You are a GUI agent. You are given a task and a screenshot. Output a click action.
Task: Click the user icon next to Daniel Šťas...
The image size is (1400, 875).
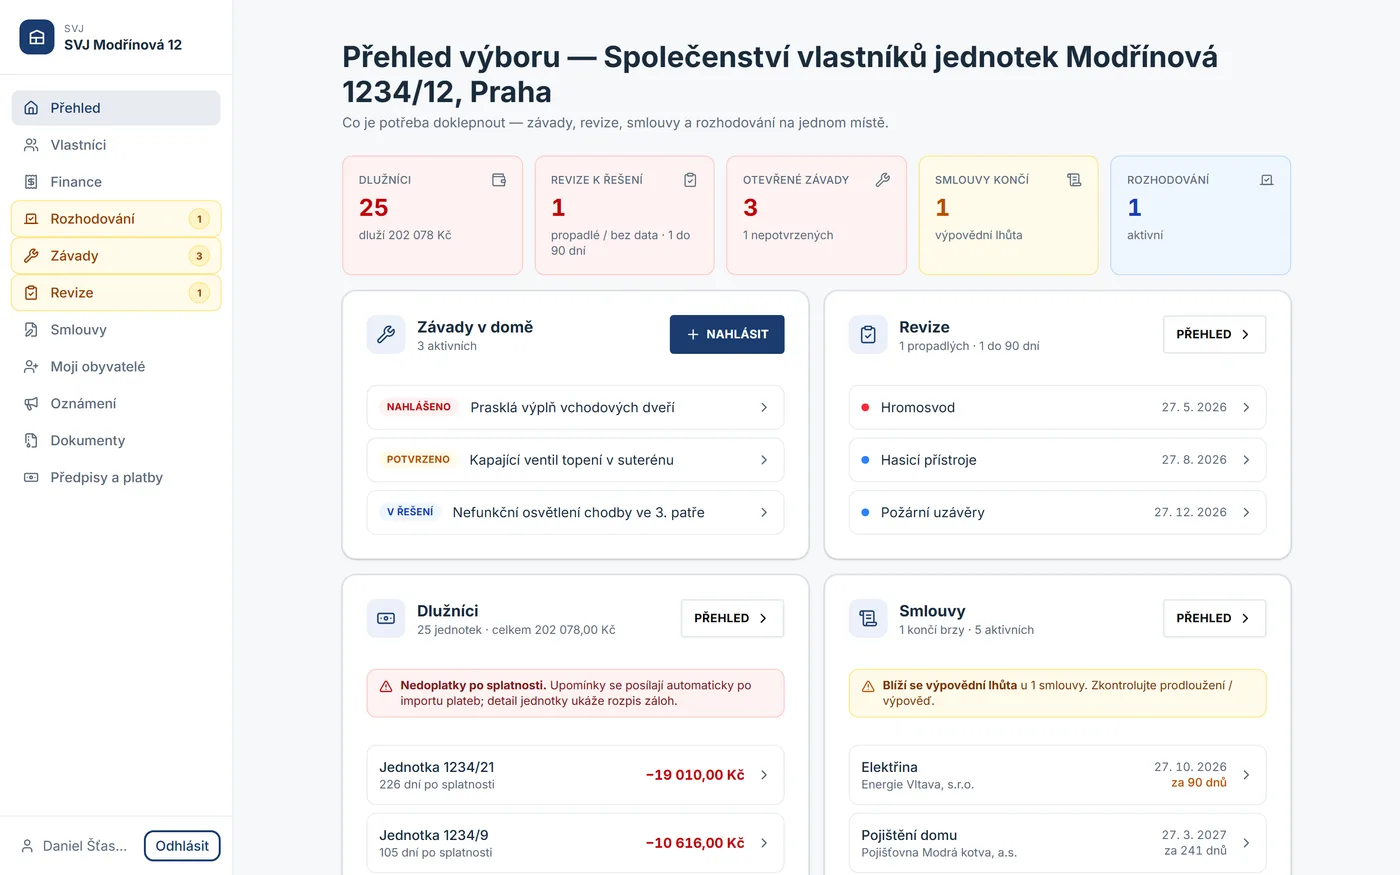pos(28,846)
